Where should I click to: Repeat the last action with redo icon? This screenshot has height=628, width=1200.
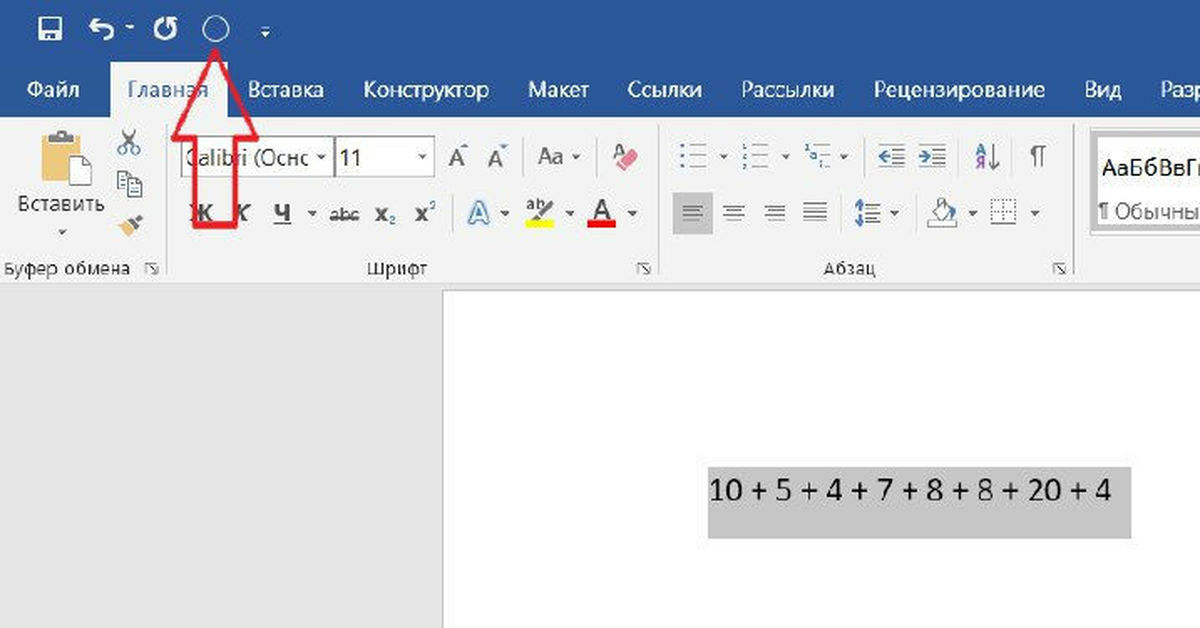coord(165,30)
